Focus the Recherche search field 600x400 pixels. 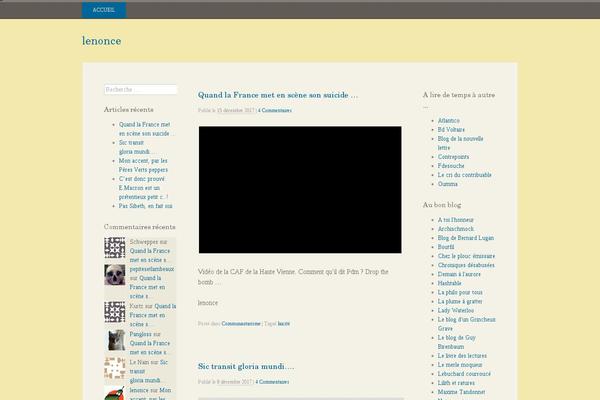[x=140, y=90]
